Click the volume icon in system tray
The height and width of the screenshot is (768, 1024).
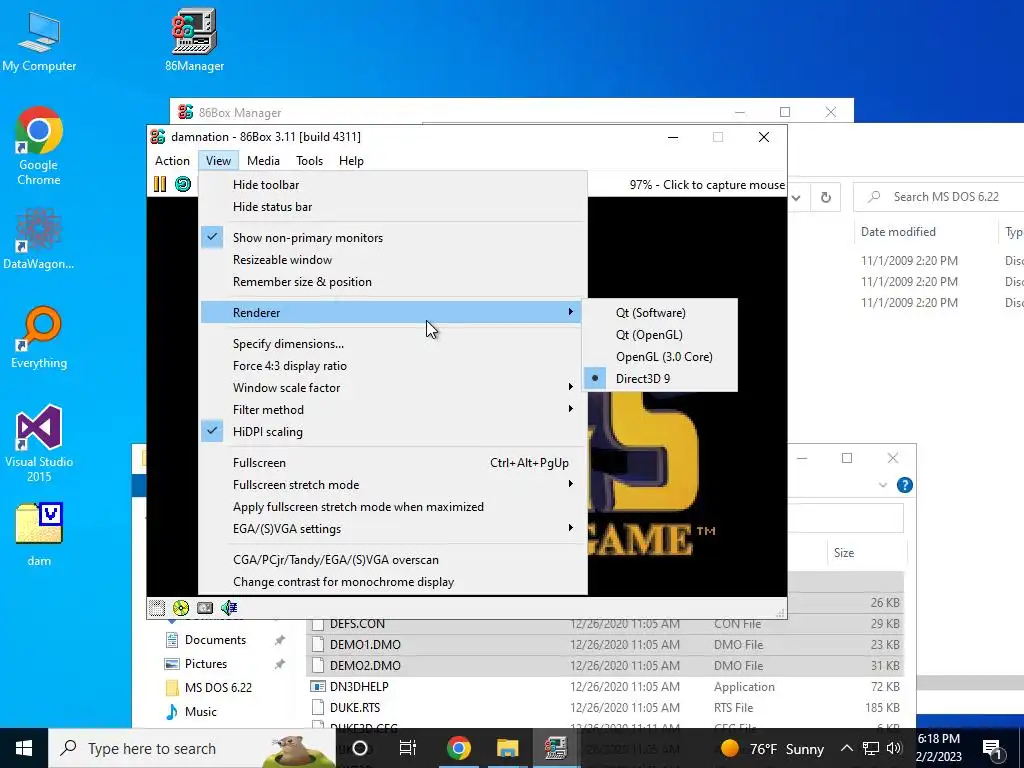coord(894,748)
